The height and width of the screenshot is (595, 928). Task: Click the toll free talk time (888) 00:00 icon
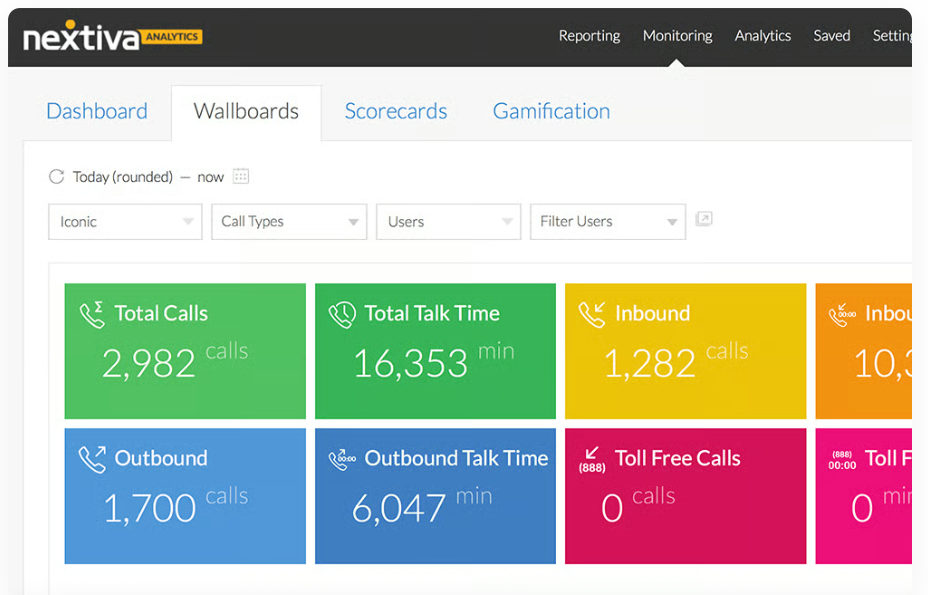842,460
